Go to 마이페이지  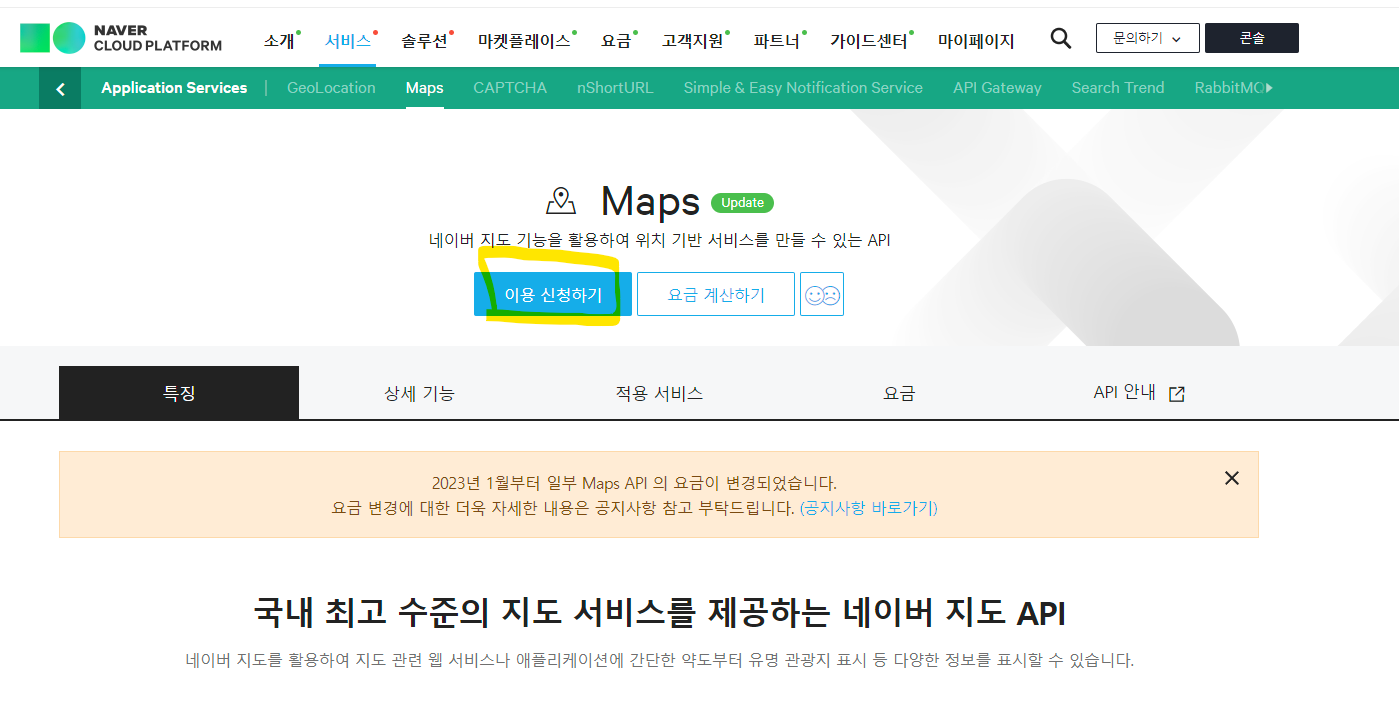tap(976, 41)
